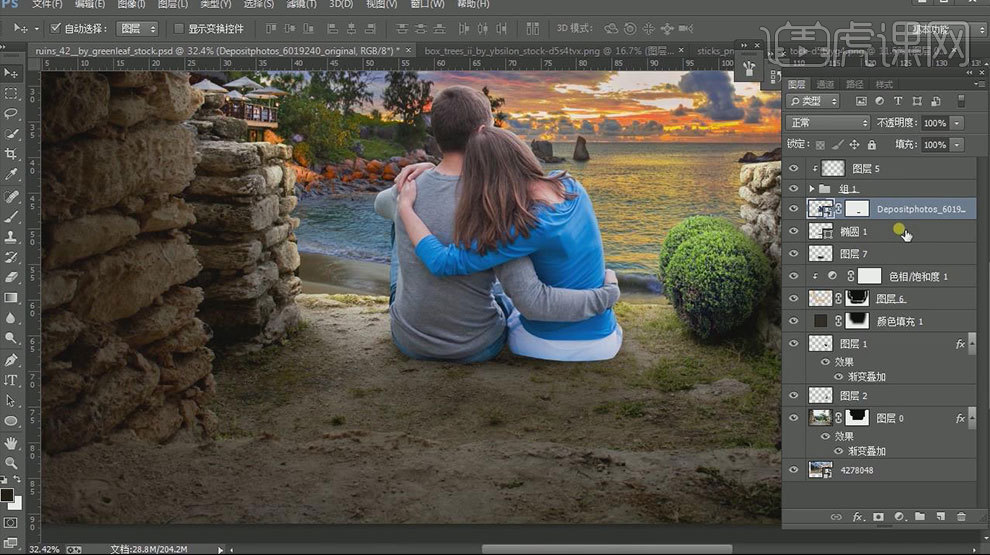This screenshot has height=555, width=990.
Task: Hide the 4278048 layer
Action: (x=794, y=470)
